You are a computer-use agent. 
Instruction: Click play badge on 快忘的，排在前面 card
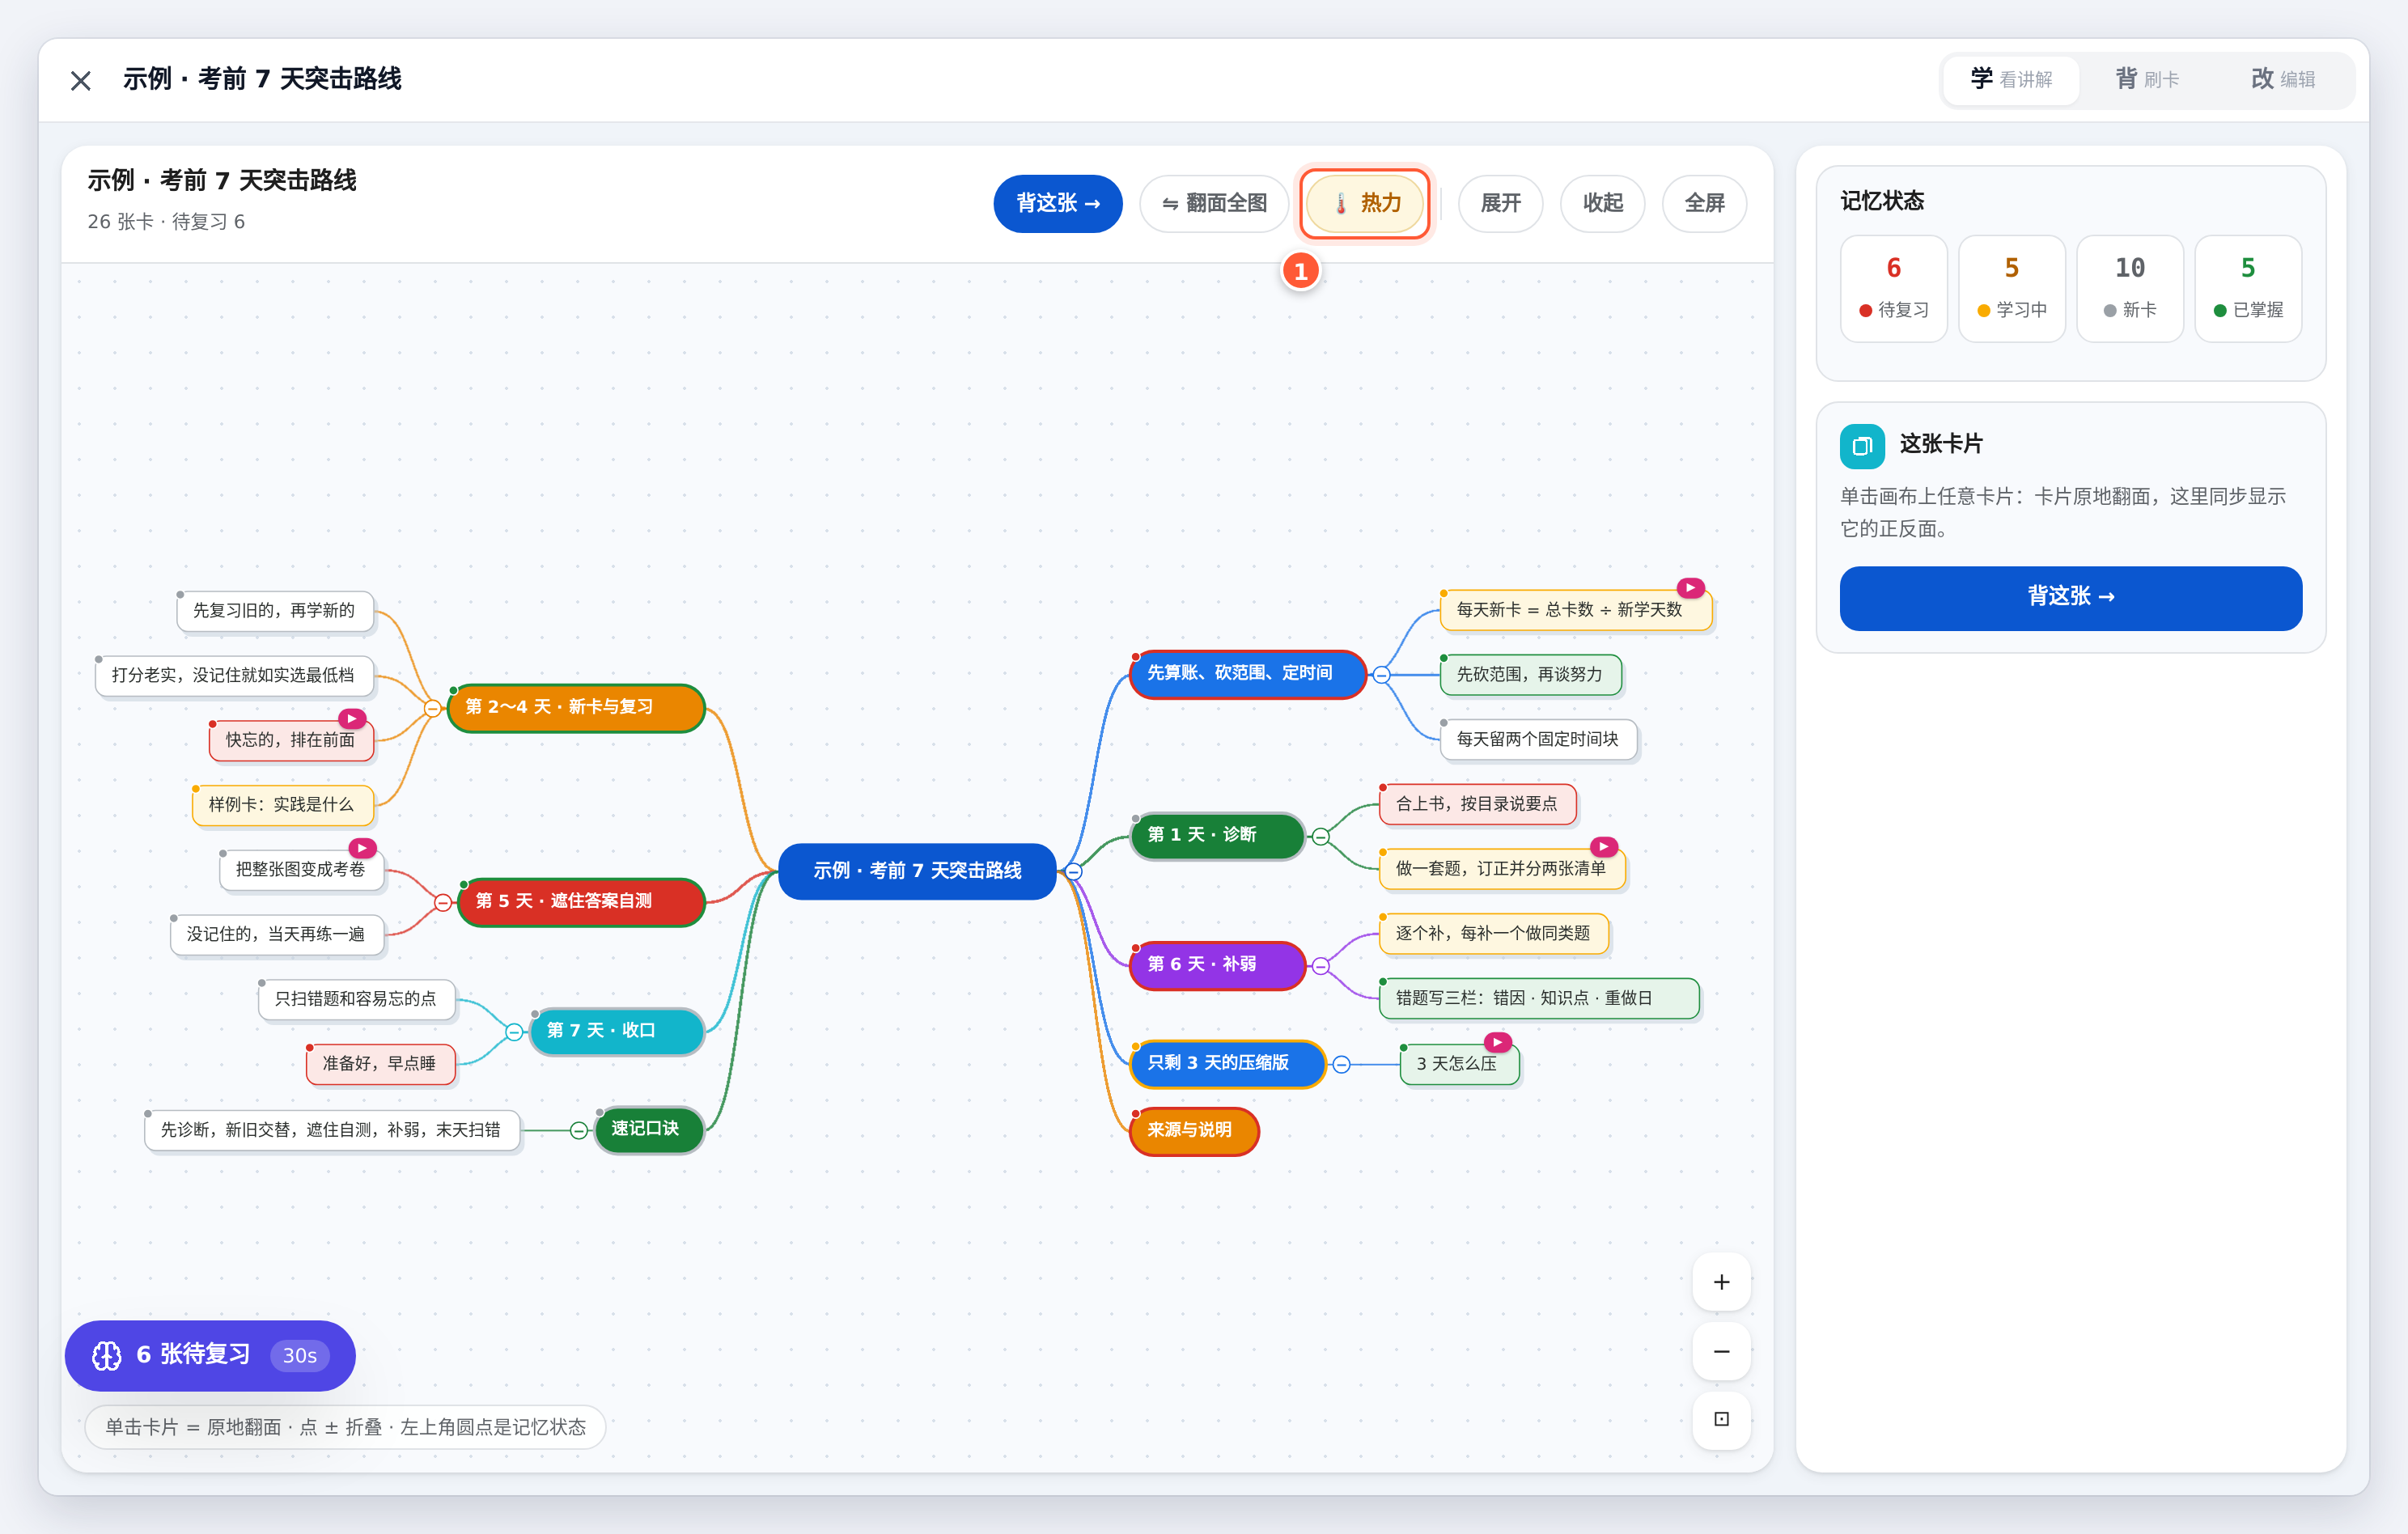coord(352,718)
